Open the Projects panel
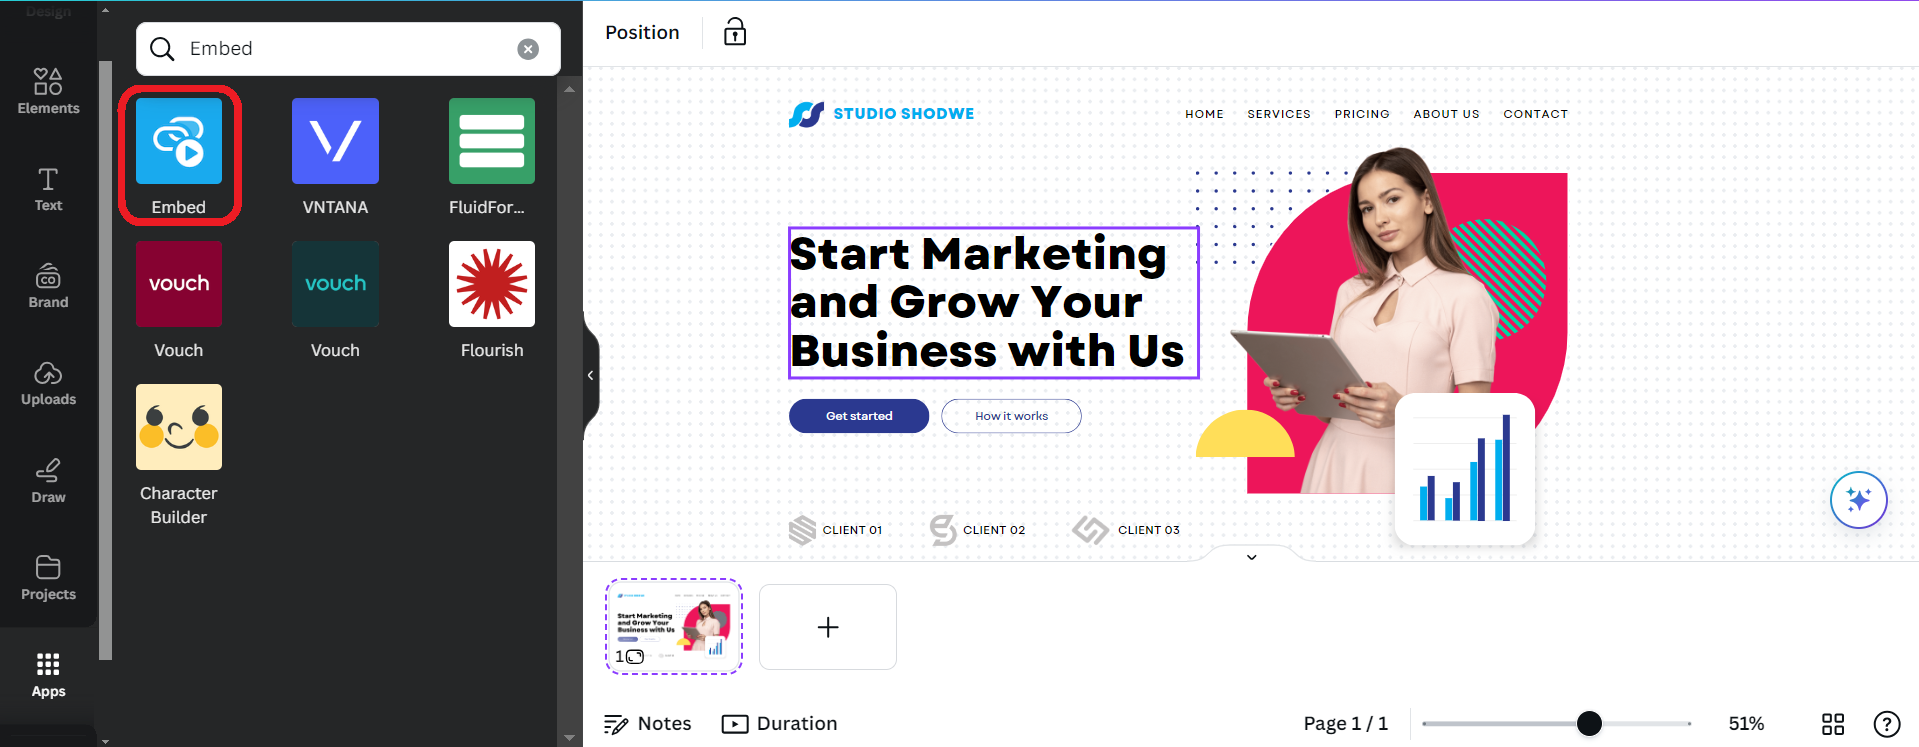This screenshot has width=1919, height=747. click(47, 577)
